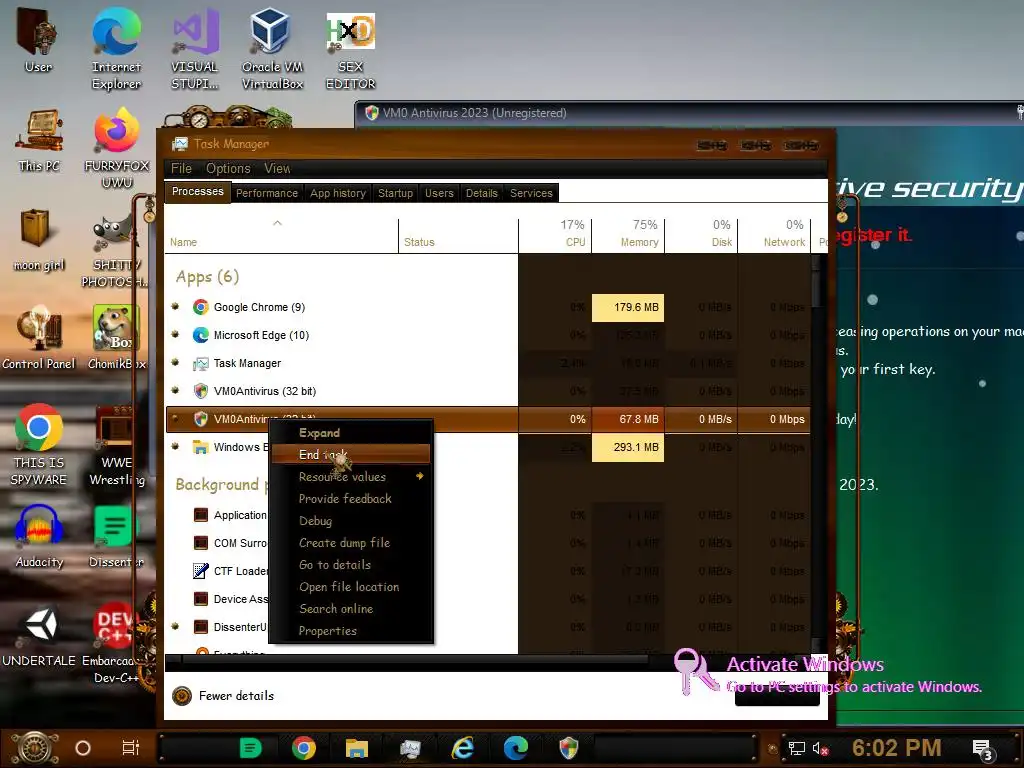Expand the Task Manager process row
The width and height of the screenshot is (1024, 768).
[x=175, y=362]
